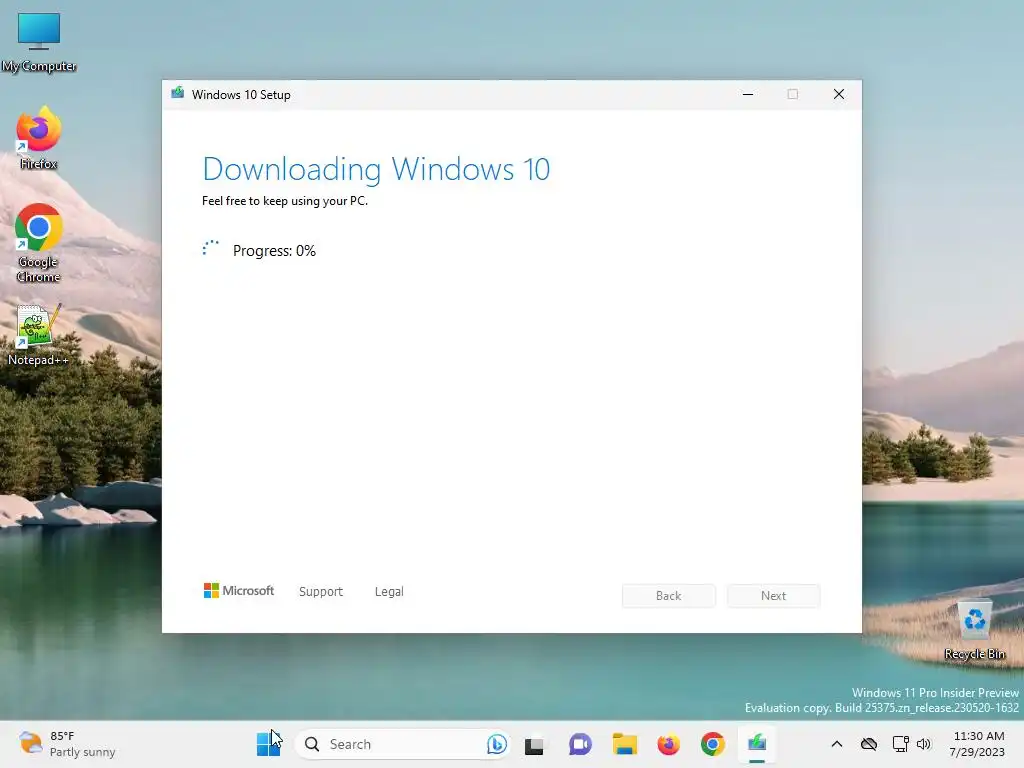Open the Recycle Bin on the desktop
Viewport: 1024px width, 768px height.
tap(974, 630)
